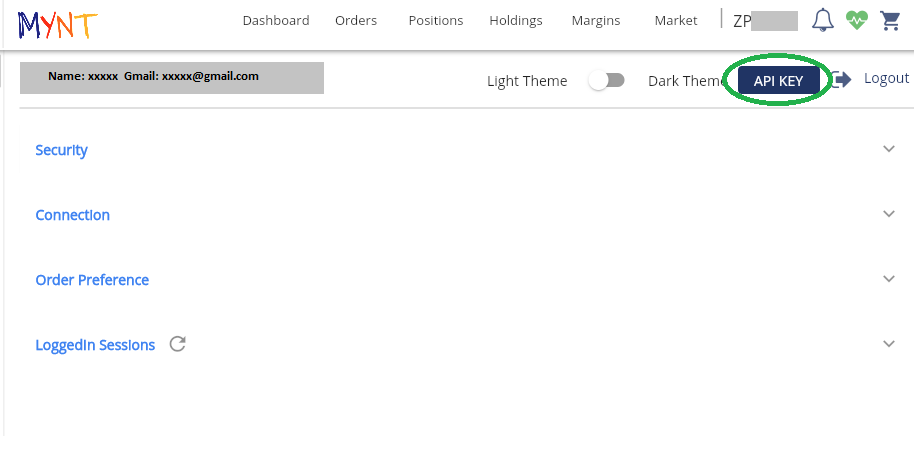Open the Orders menu
The height and width of the screenshot is (460, 914).
pos(356,20)
